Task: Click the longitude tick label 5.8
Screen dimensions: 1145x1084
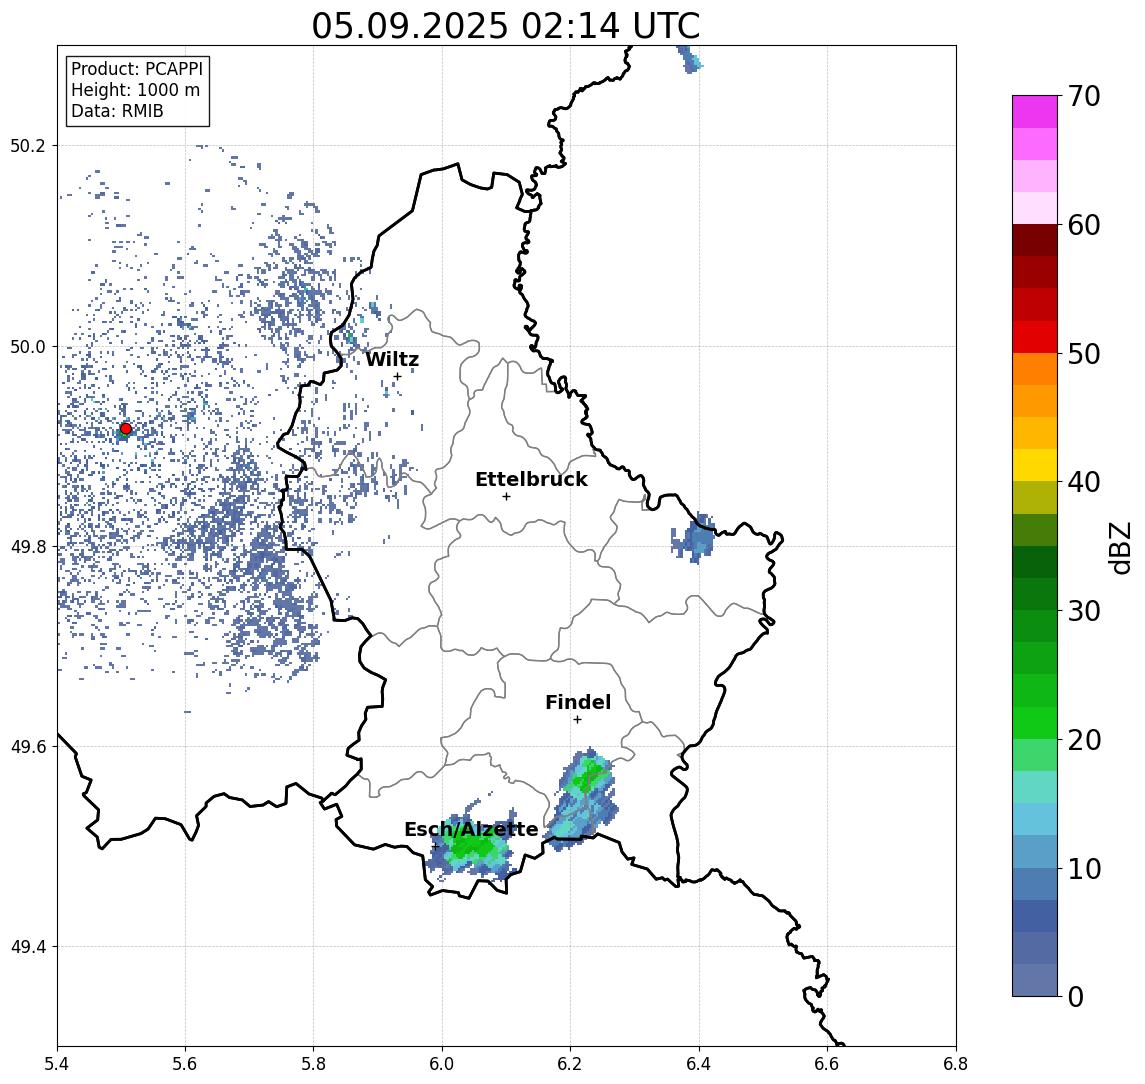Action: pyautogui.click(x=314, y=1064)
